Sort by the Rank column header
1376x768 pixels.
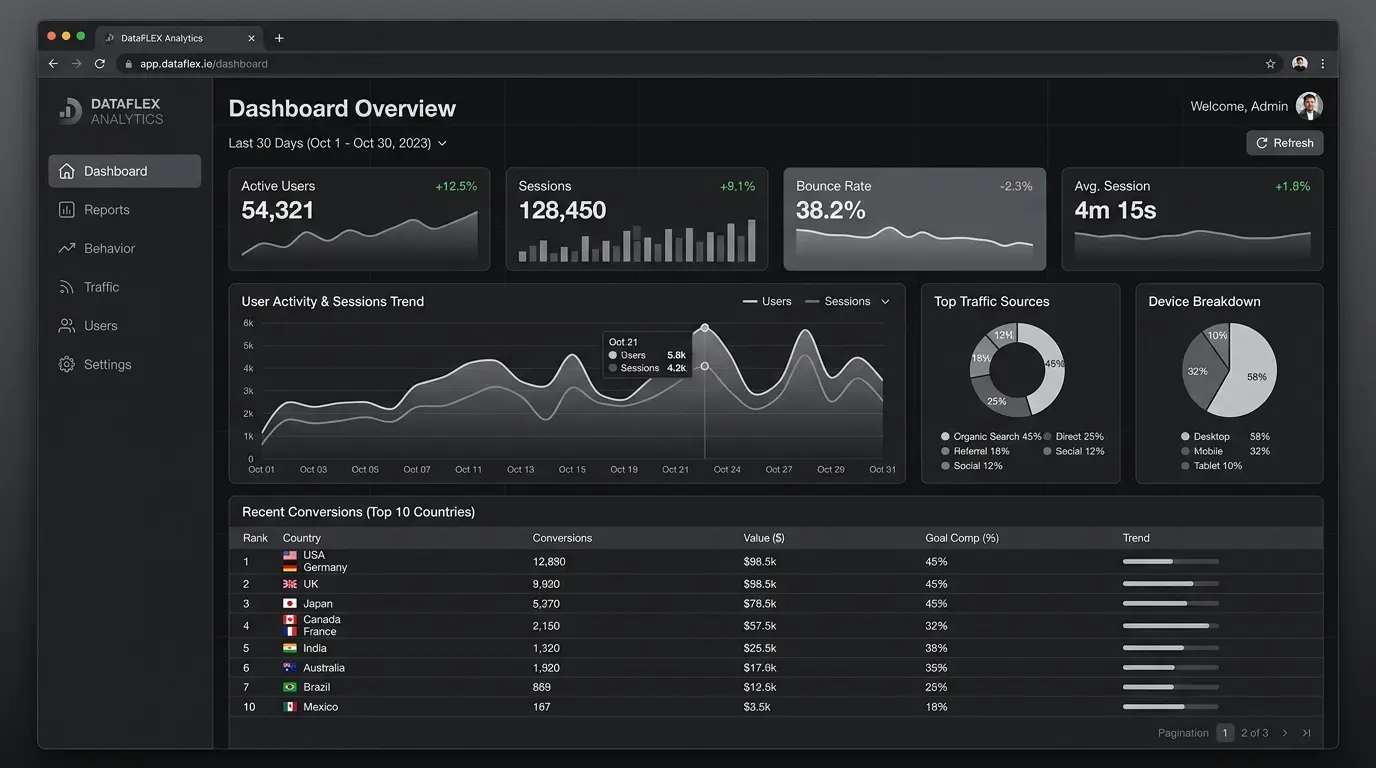tap(255, 538)
